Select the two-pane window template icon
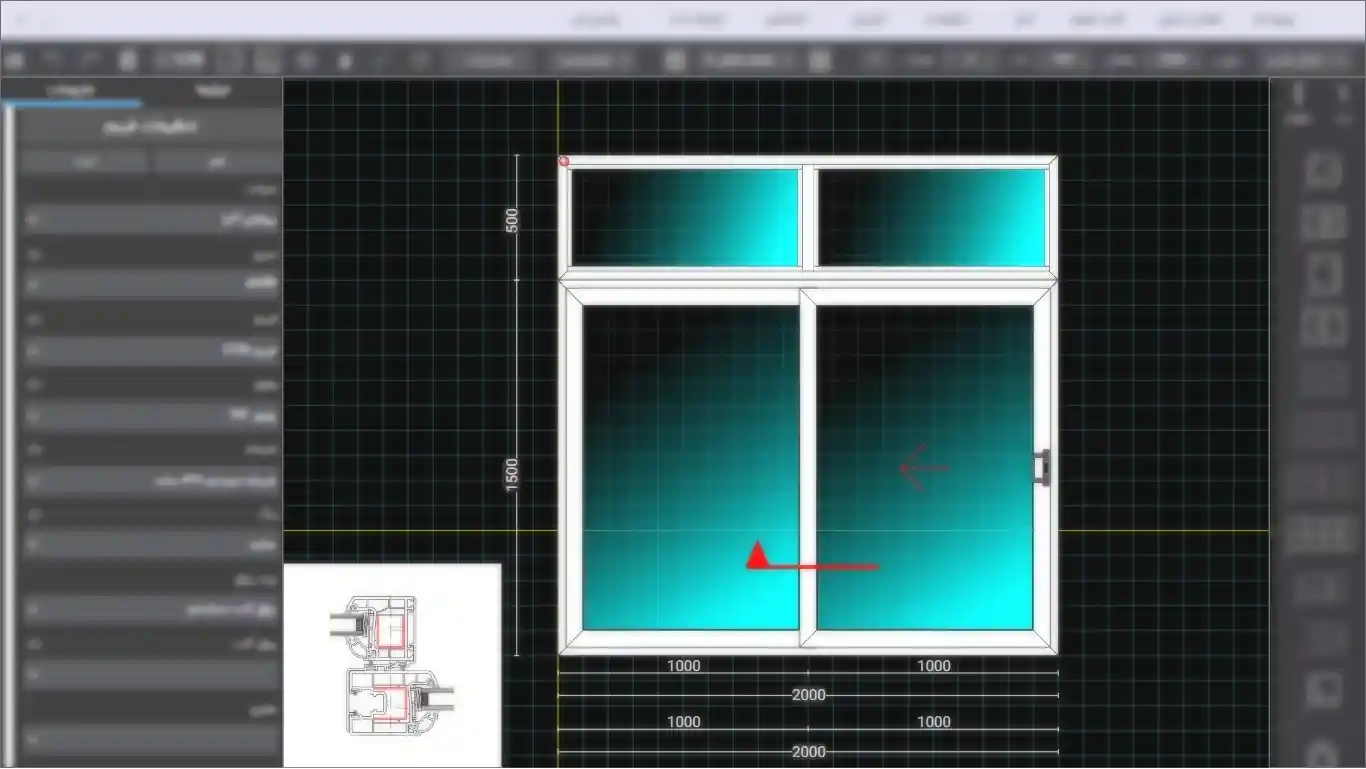 click(1323, 222)
